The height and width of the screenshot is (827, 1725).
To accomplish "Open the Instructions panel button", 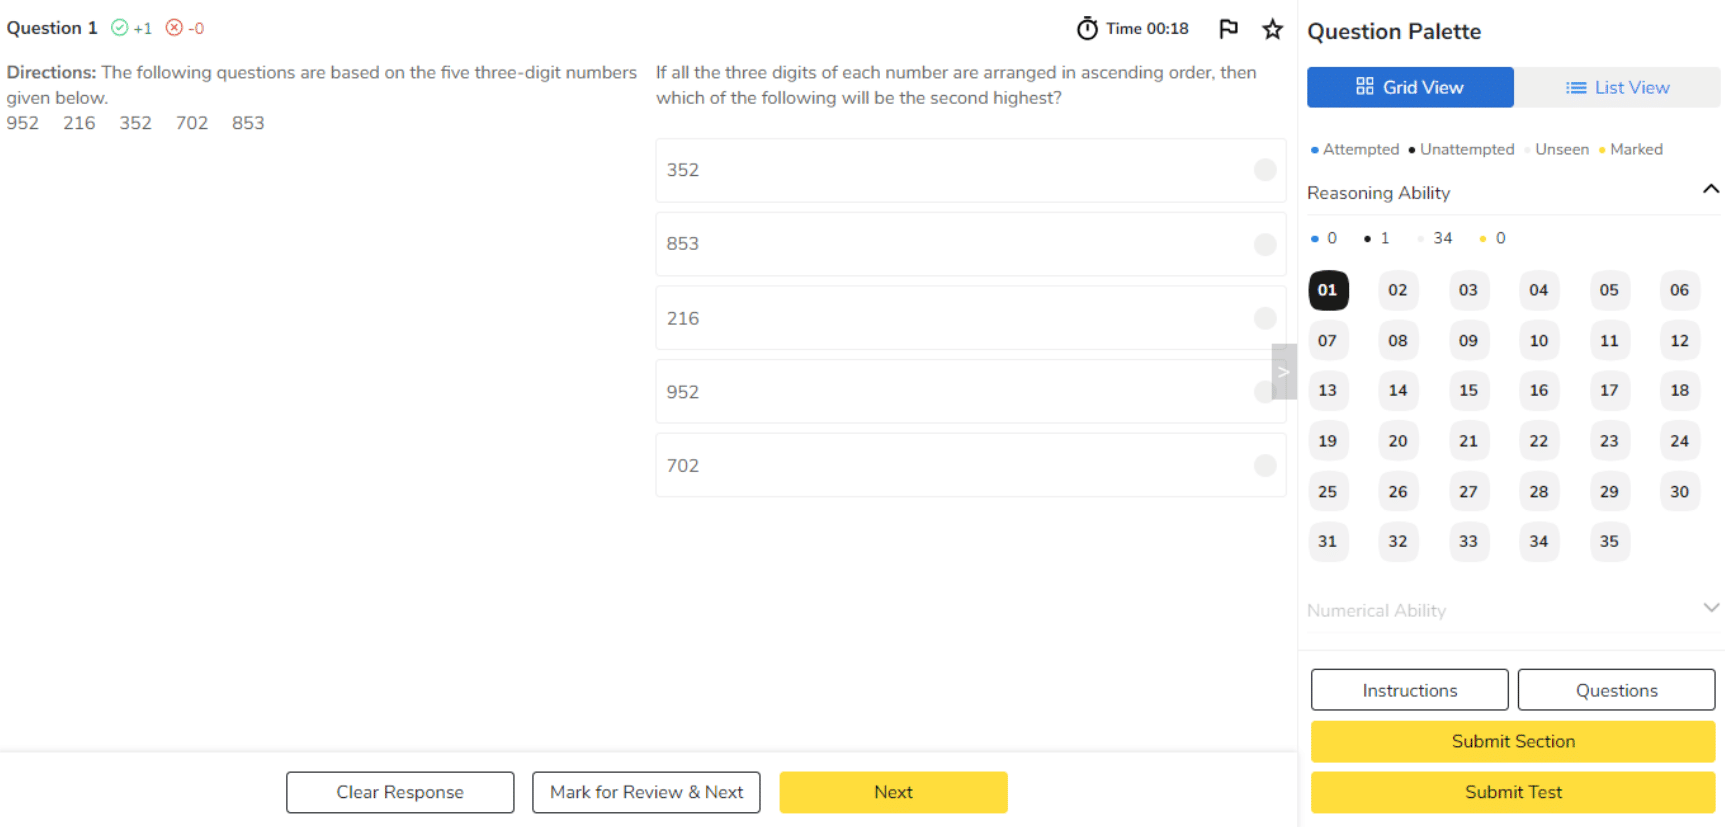I will coord(1409,690).
